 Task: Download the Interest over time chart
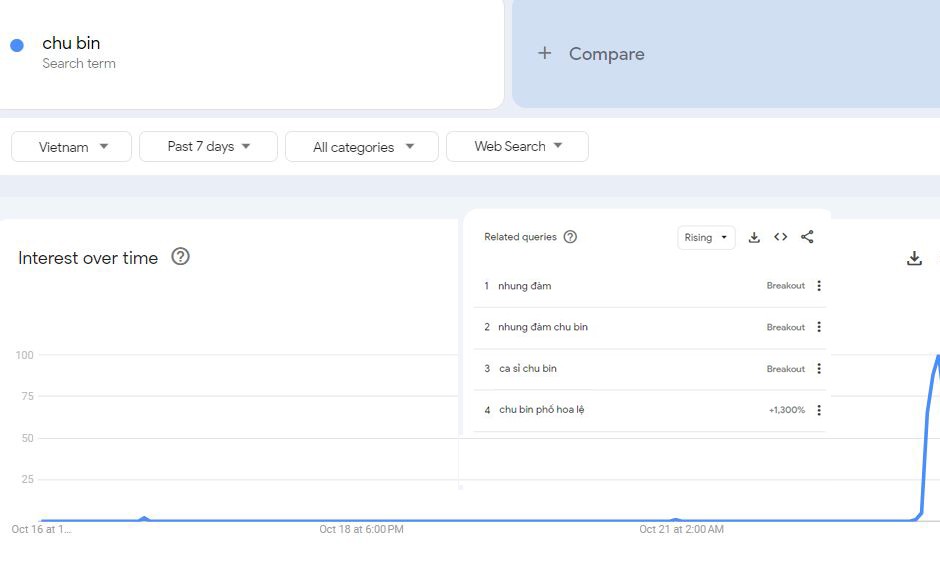(914, 259)
